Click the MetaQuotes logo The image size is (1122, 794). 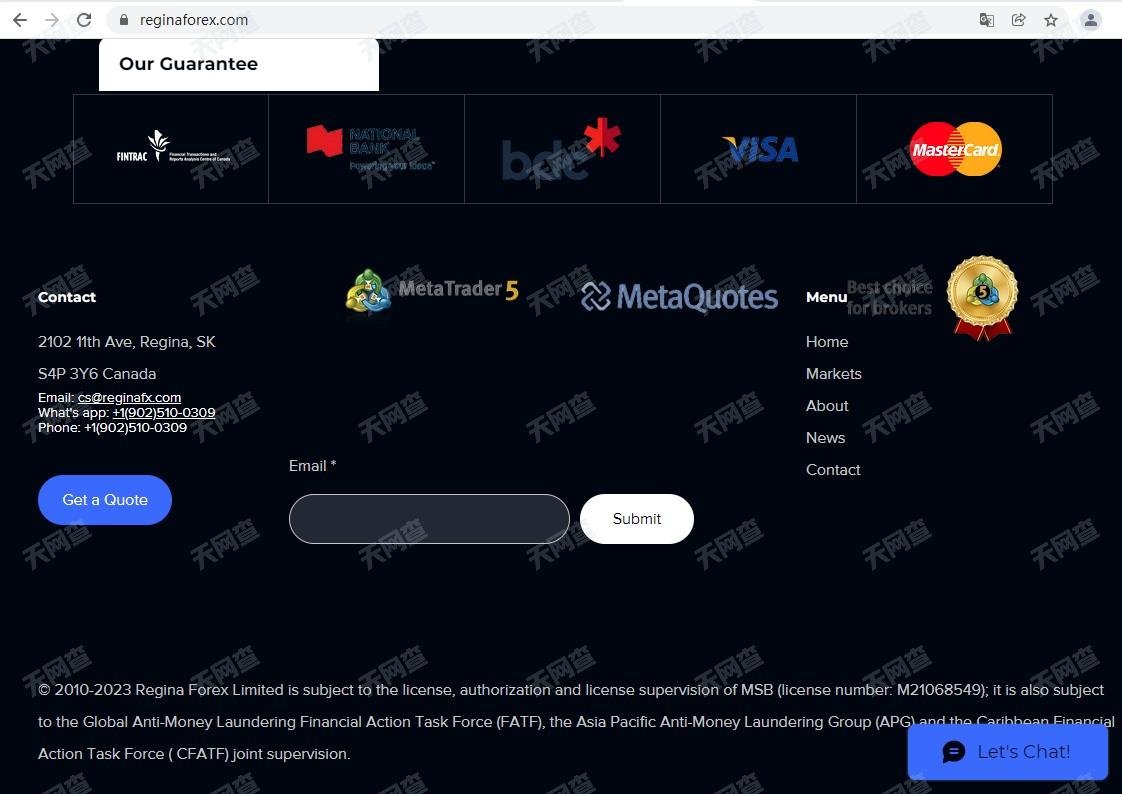tap(679, 296)
